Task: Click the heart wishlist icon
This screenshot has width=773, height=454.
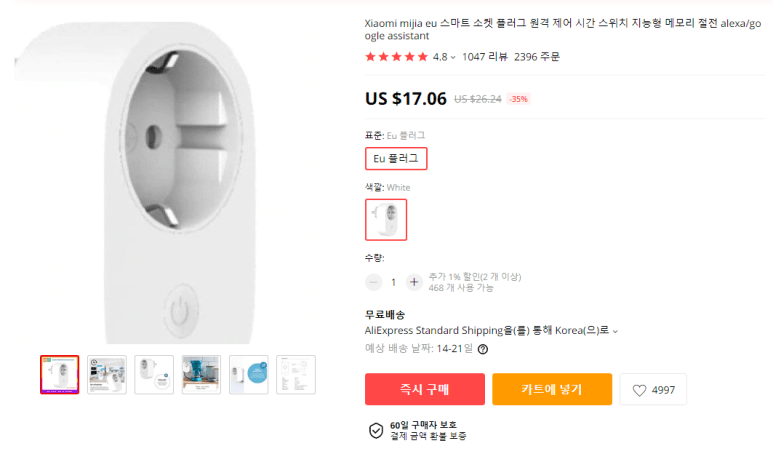Action: click(x=639, y=391)
